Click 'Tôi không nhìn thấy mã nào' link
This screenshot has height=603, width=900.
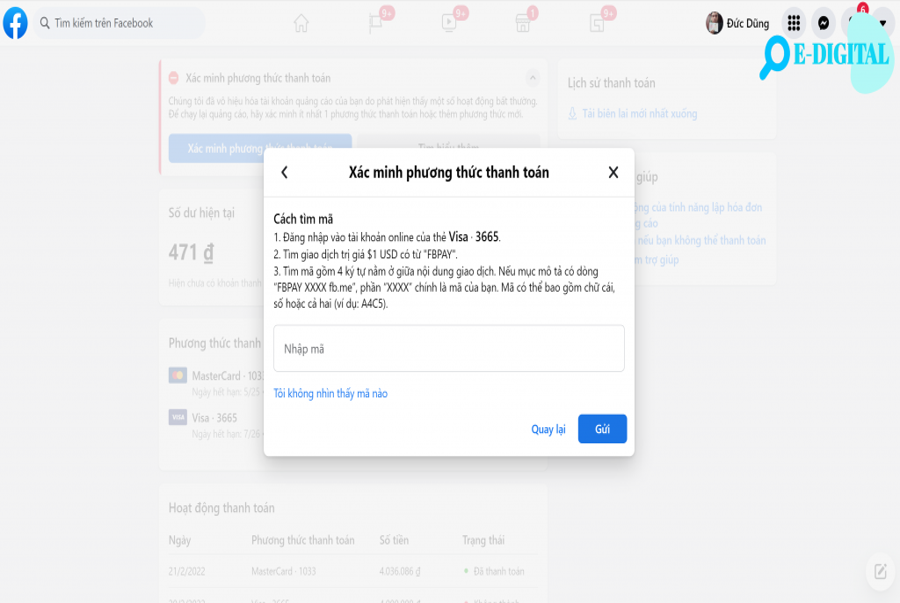331,394
